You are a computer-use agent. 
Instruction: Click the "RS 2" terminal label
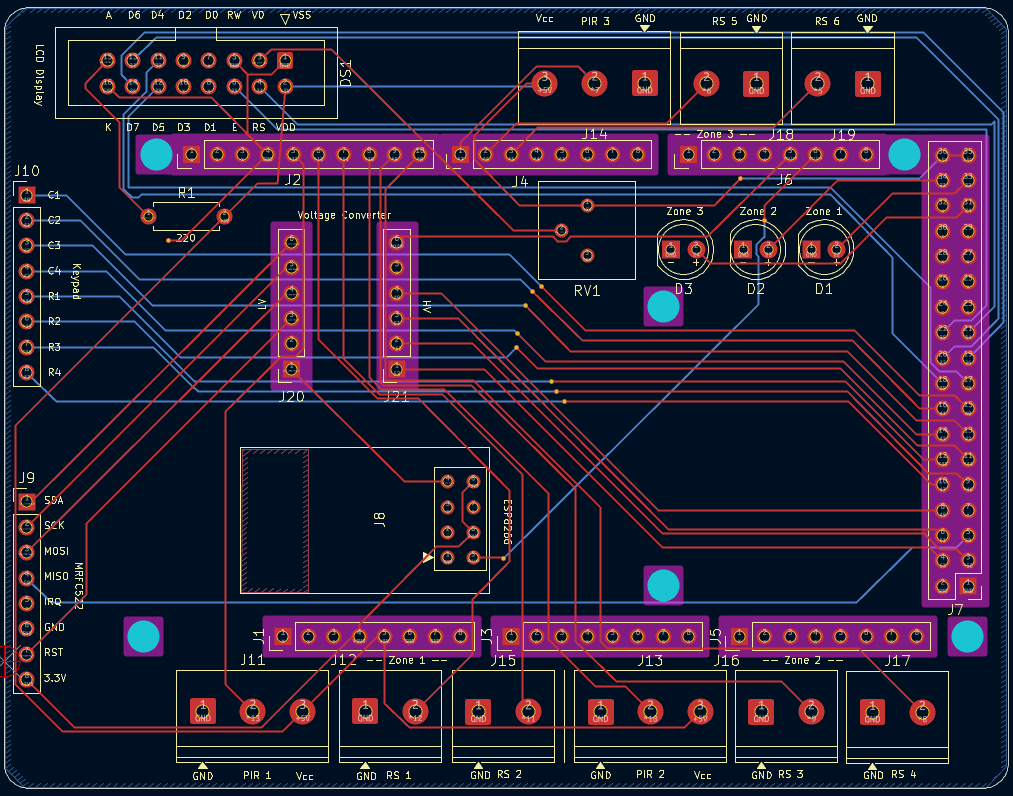[x=509, y=774]
